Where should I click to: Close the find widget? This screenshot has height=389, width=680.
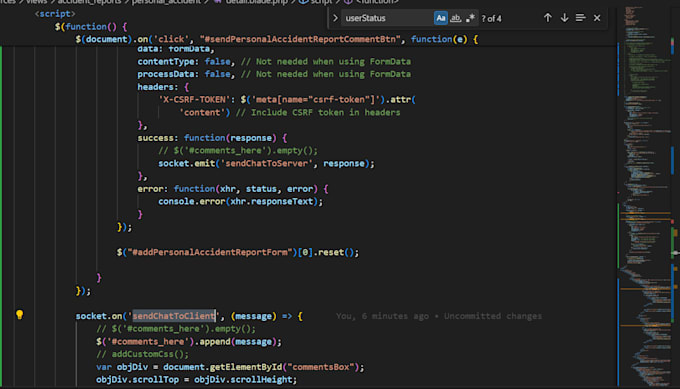[597, 18]
